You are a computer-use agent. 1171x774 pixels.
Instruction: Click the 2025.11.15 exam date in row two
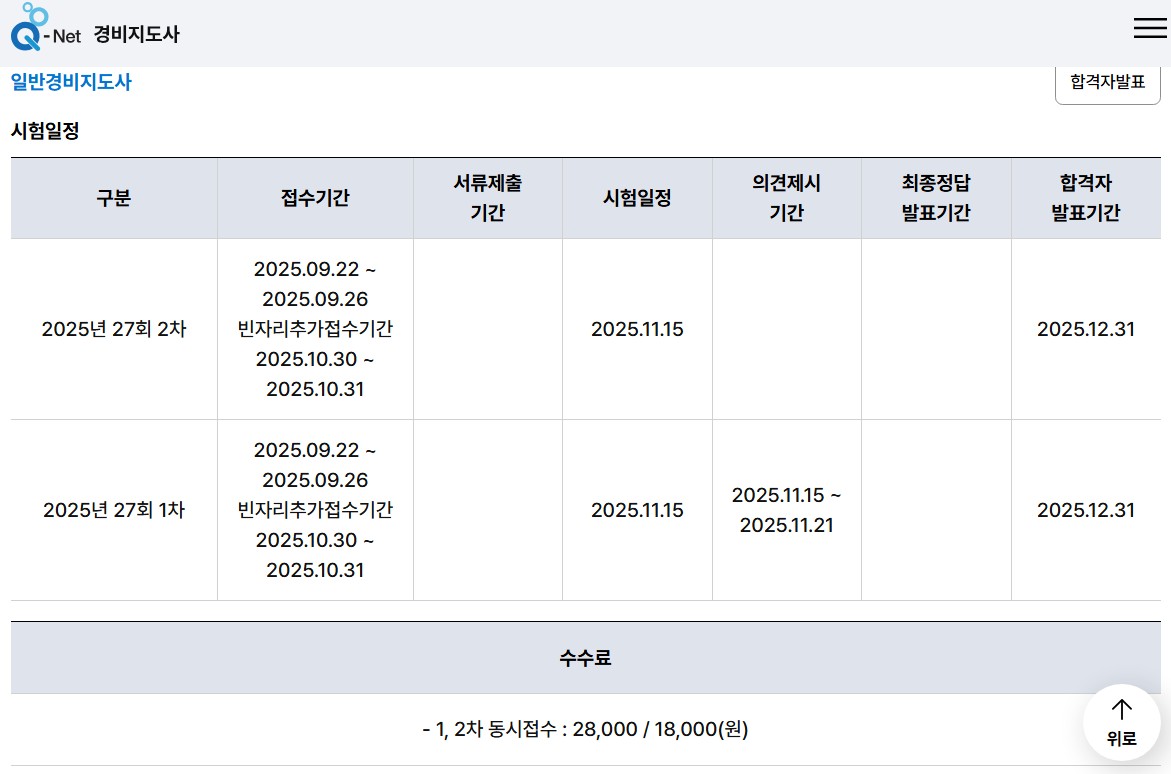[x=636, y=510]
